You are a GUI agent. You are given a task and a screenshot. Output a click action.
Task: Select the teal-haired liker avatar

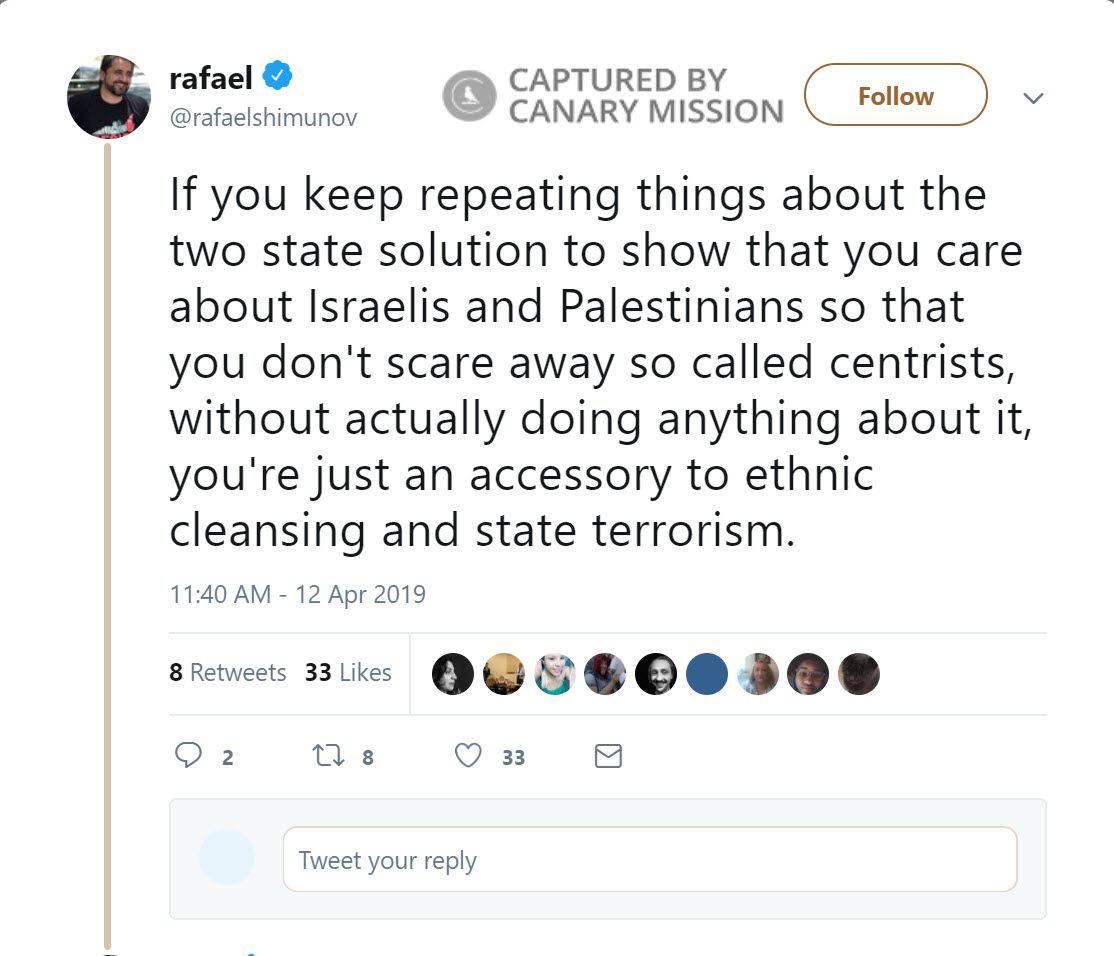[554, 674]
